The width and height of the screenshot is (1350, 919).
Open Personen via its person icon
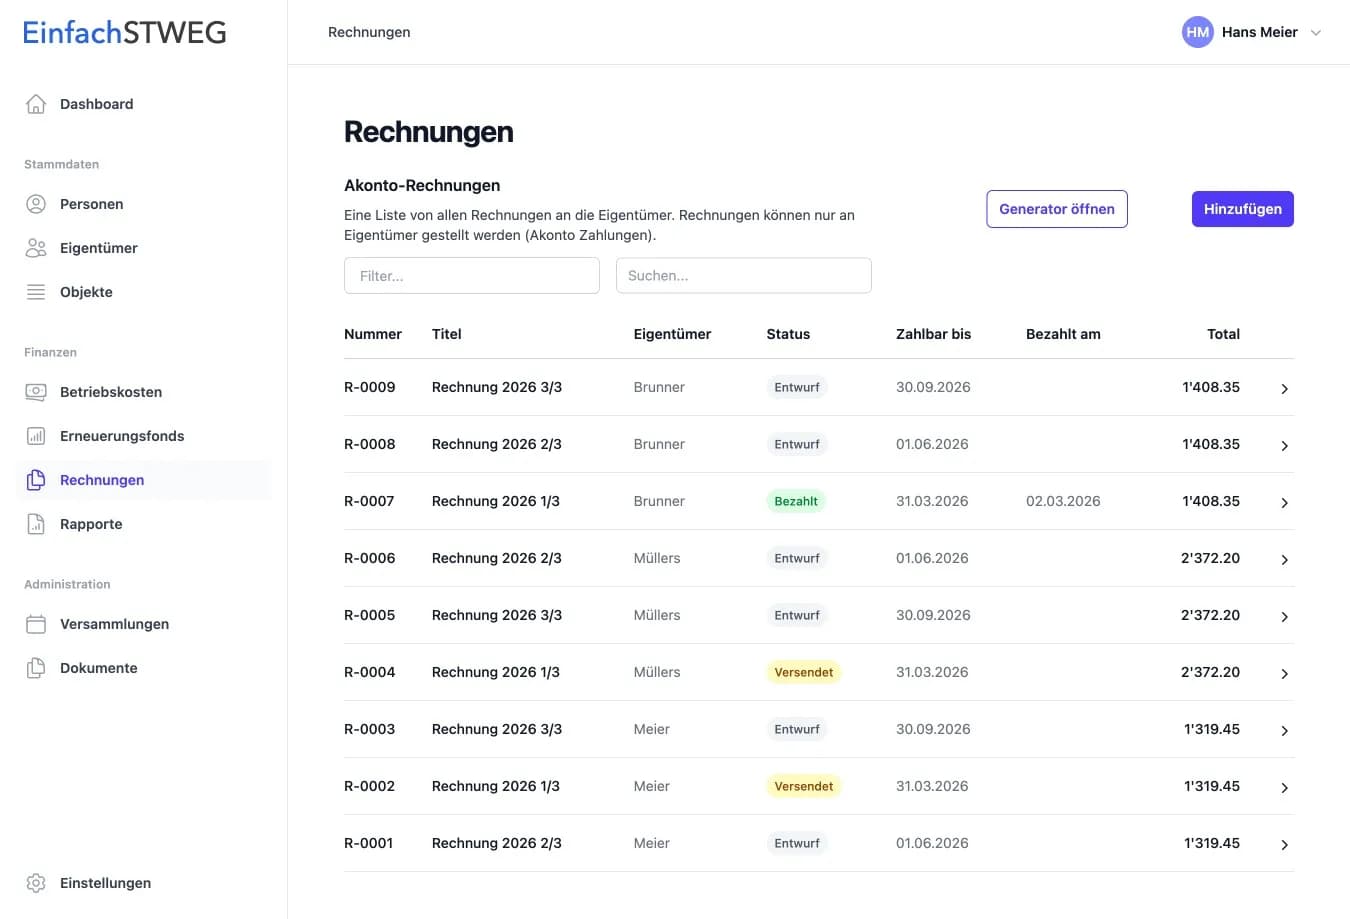click(x=36, y=204)
